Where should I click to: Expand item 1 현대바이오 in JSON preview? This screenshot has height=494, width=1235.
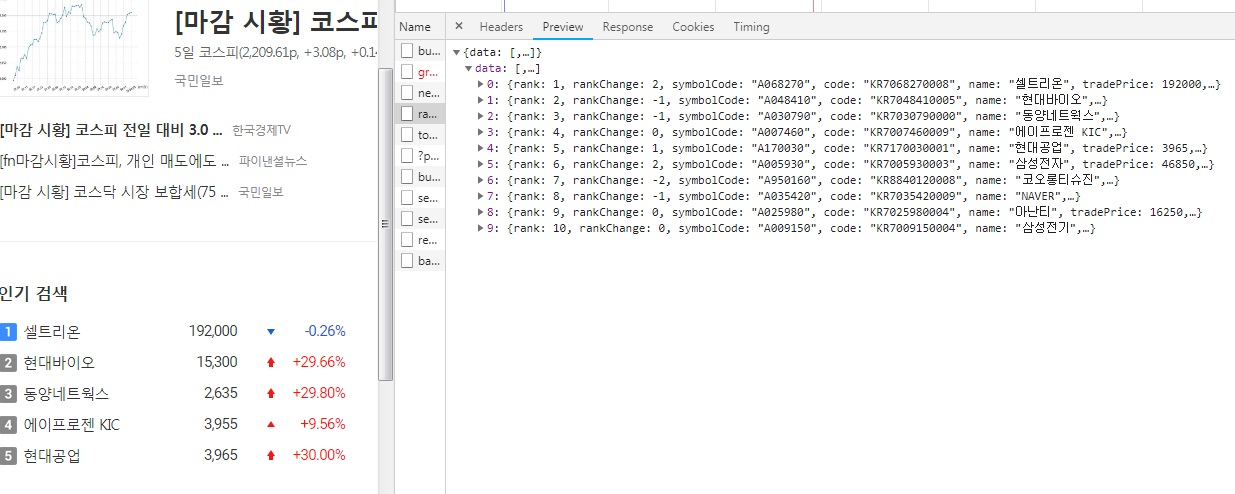[481, 100]
